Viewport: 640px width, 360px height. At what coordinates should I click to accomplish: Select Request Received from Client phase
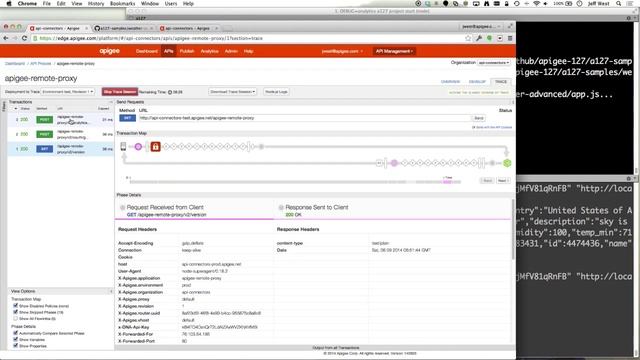(194, 210)
